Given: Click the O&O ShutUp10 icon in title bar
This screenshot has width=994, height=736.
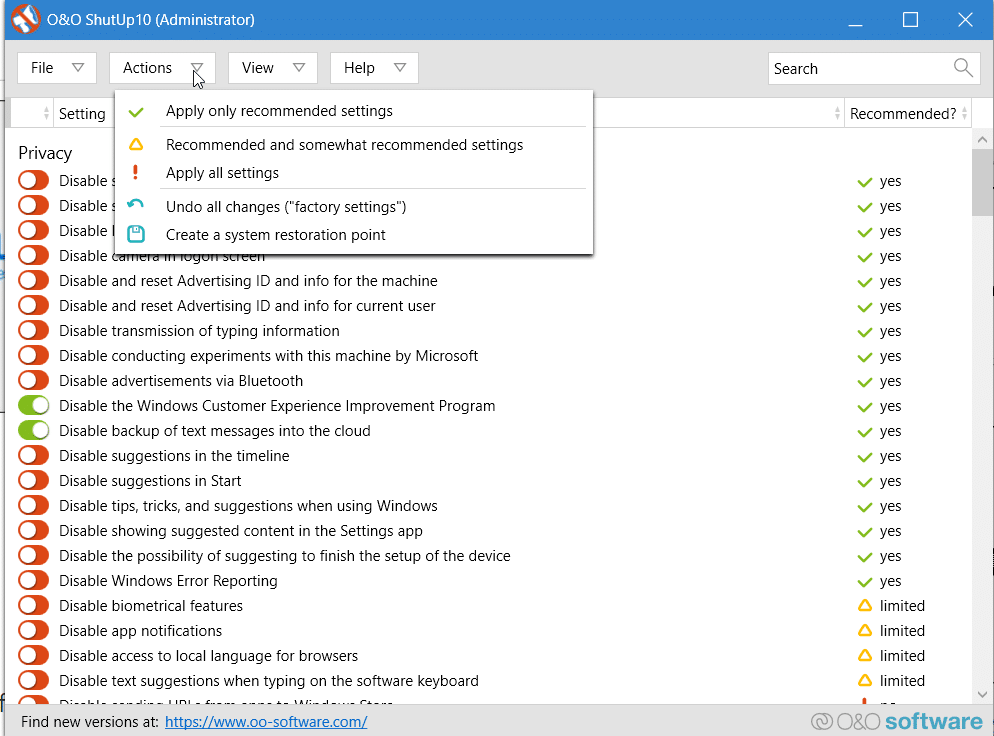Looking at the screenshot, I should point(25,19).
